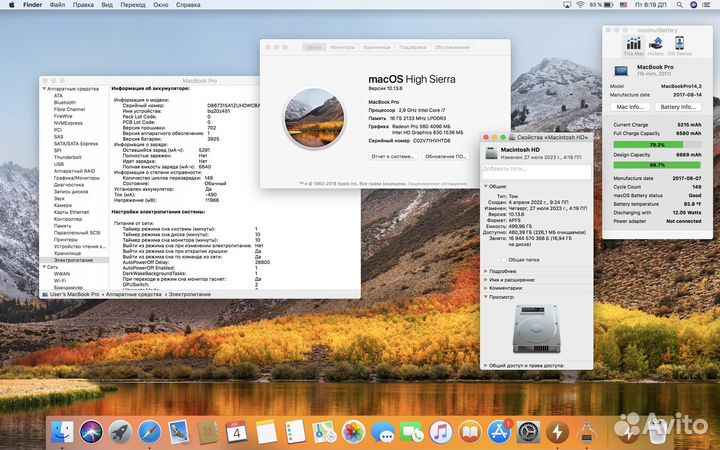
Task: Open iOS Device view in coconutBattery
Action: point(680,46)
